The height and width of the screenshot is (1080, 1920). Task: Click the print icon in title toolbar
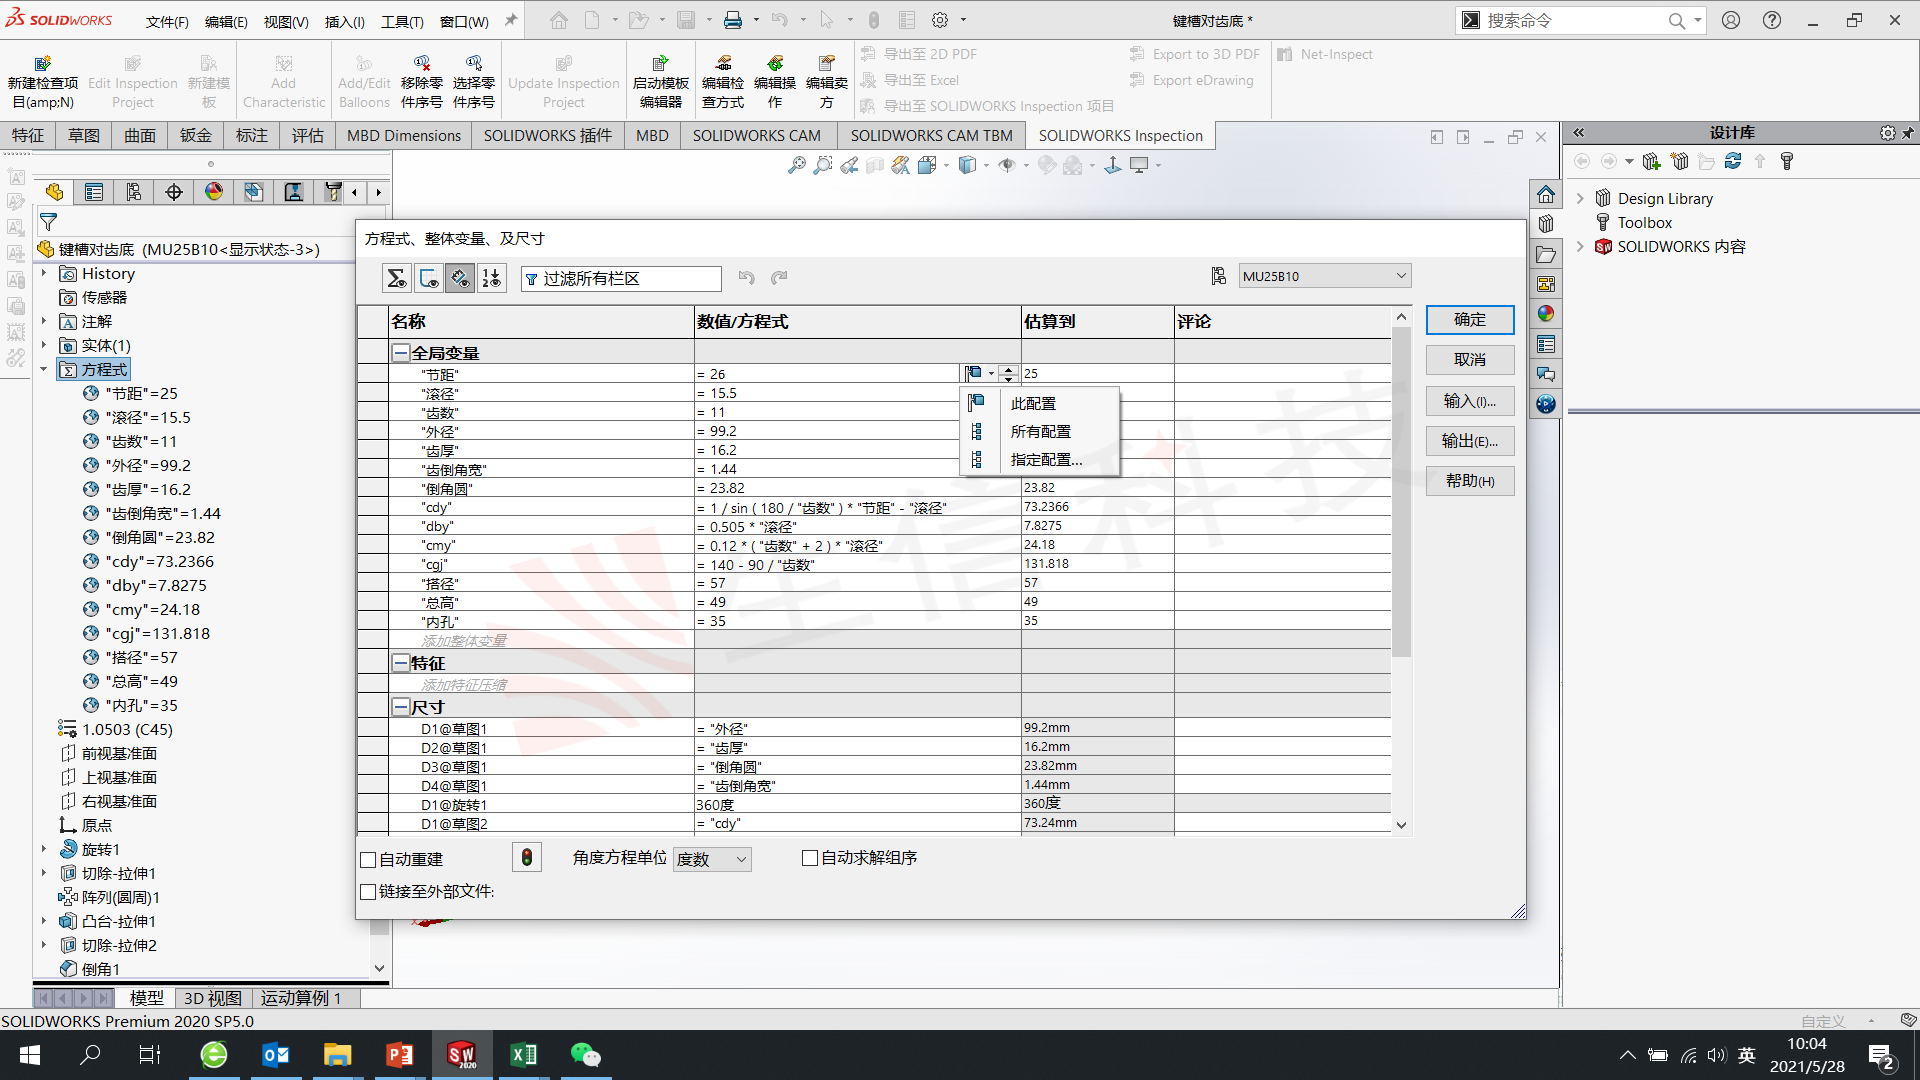point(733,20)
